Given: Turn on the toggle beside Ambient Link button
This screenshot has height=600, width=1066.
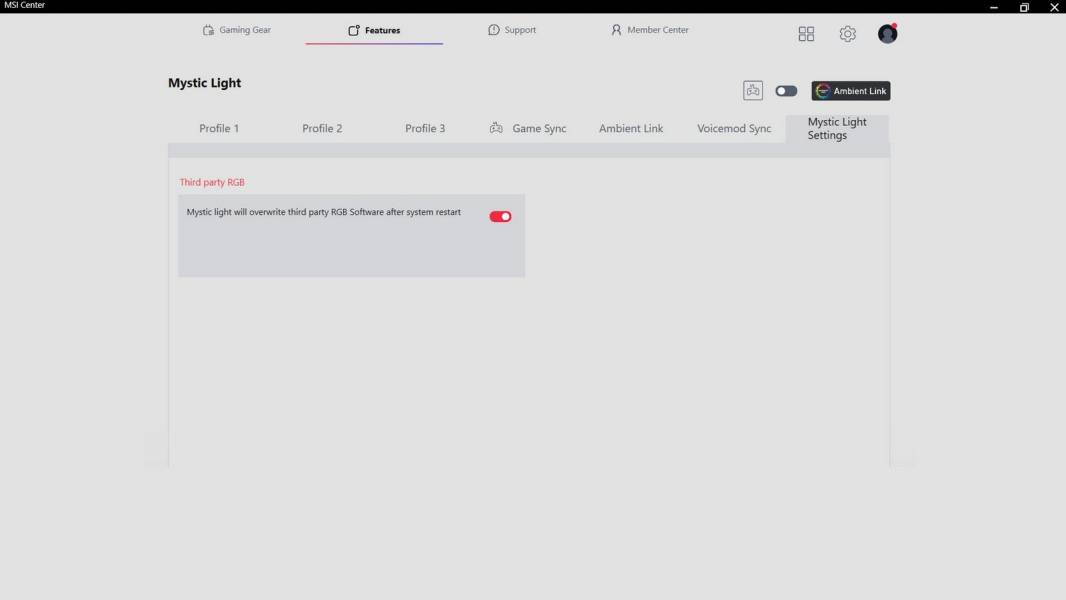Looking at the screenshot, I should coord(786,91).
